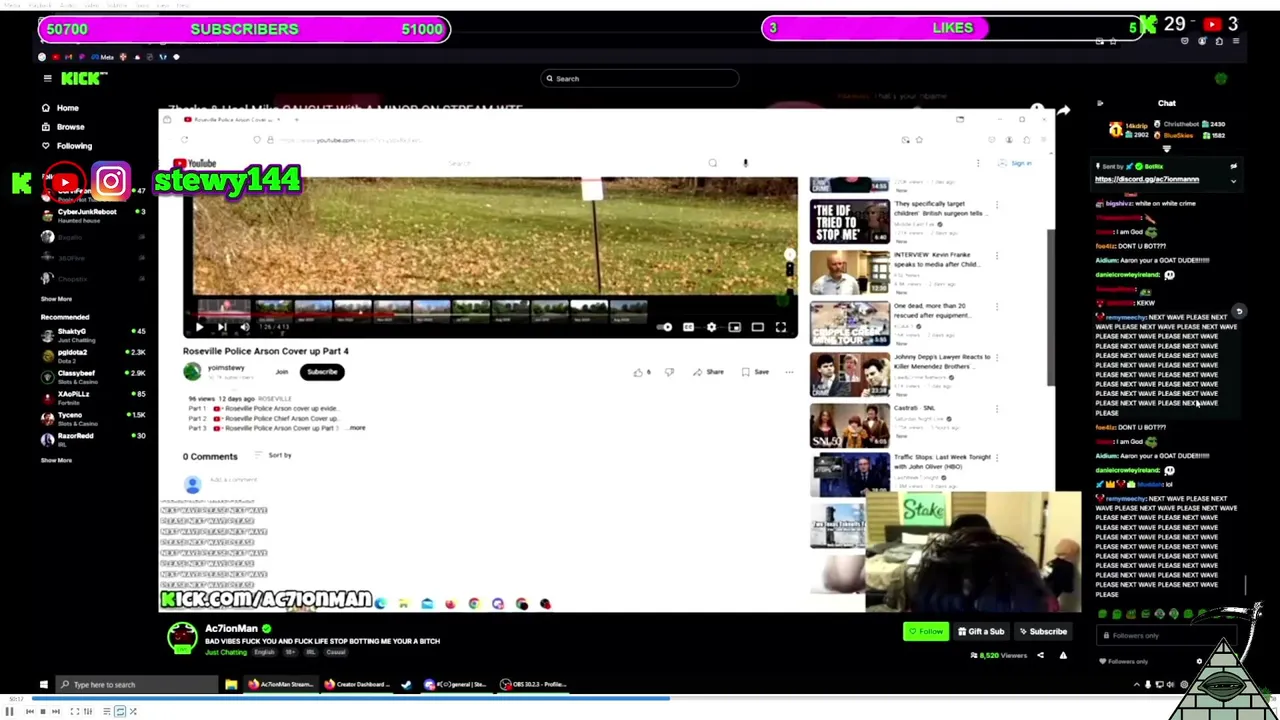Open the Kick sidebar hamburger menu
1280x720 pixels.
coord(47,78)
